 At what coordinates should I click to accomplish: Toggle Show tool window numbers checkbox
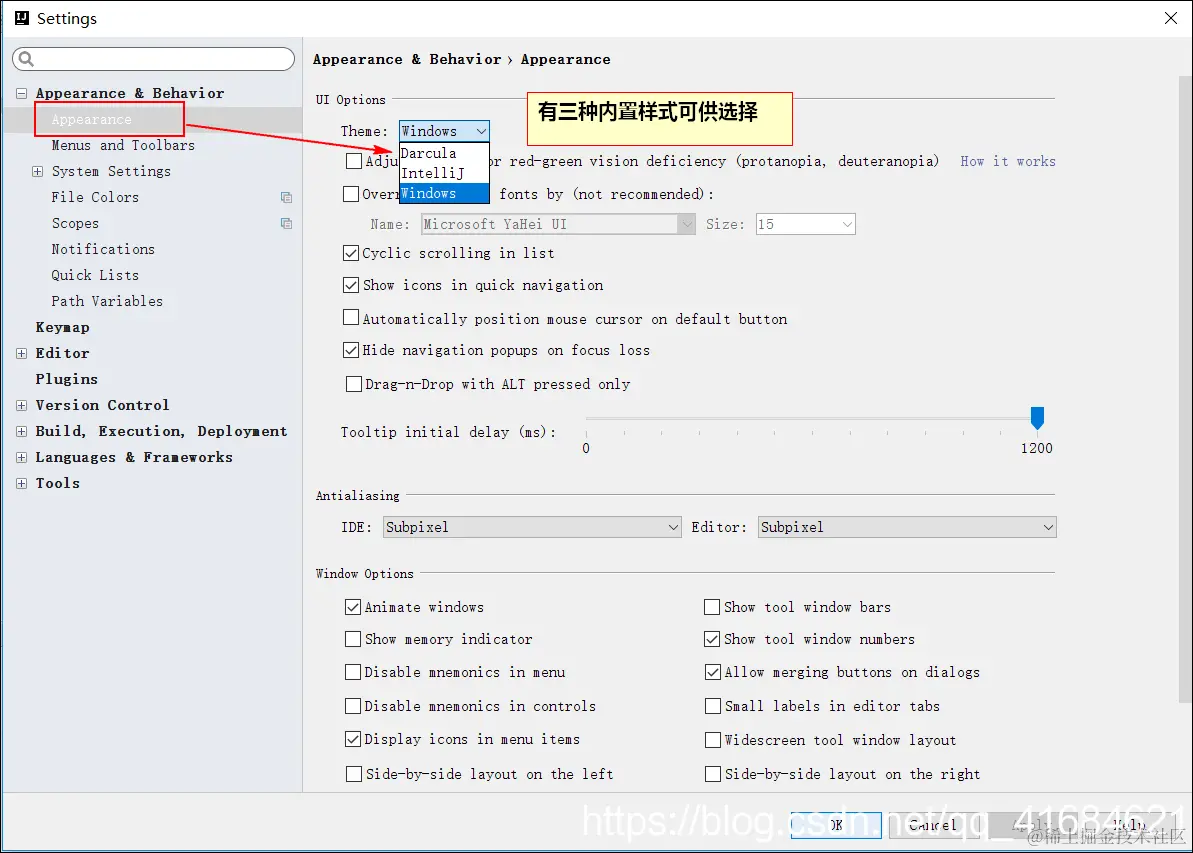coord(712,639)
